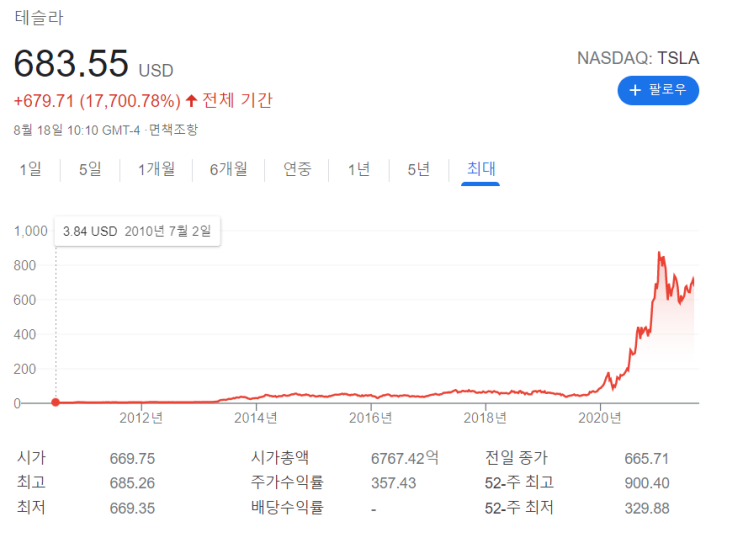
Task: Click the 683.55 price value
Action: coord(71,64)
